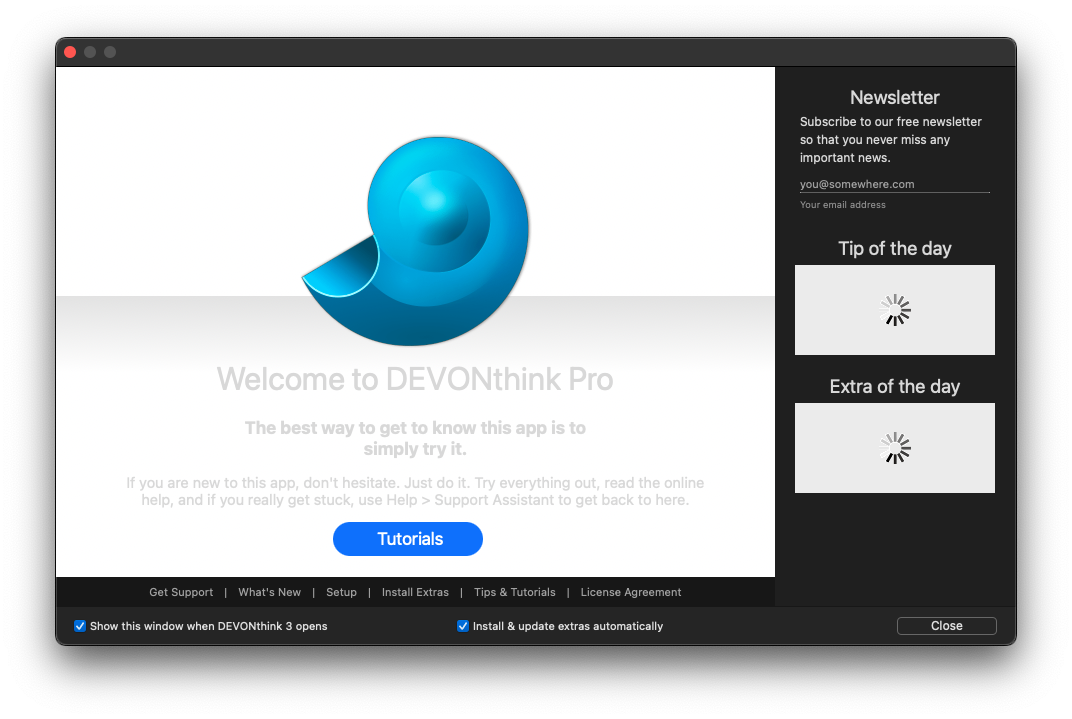The width and height of the screenshot is (1072, 719).
Task: Focus the newsletter email address field
Action: [x=894, y=184]
